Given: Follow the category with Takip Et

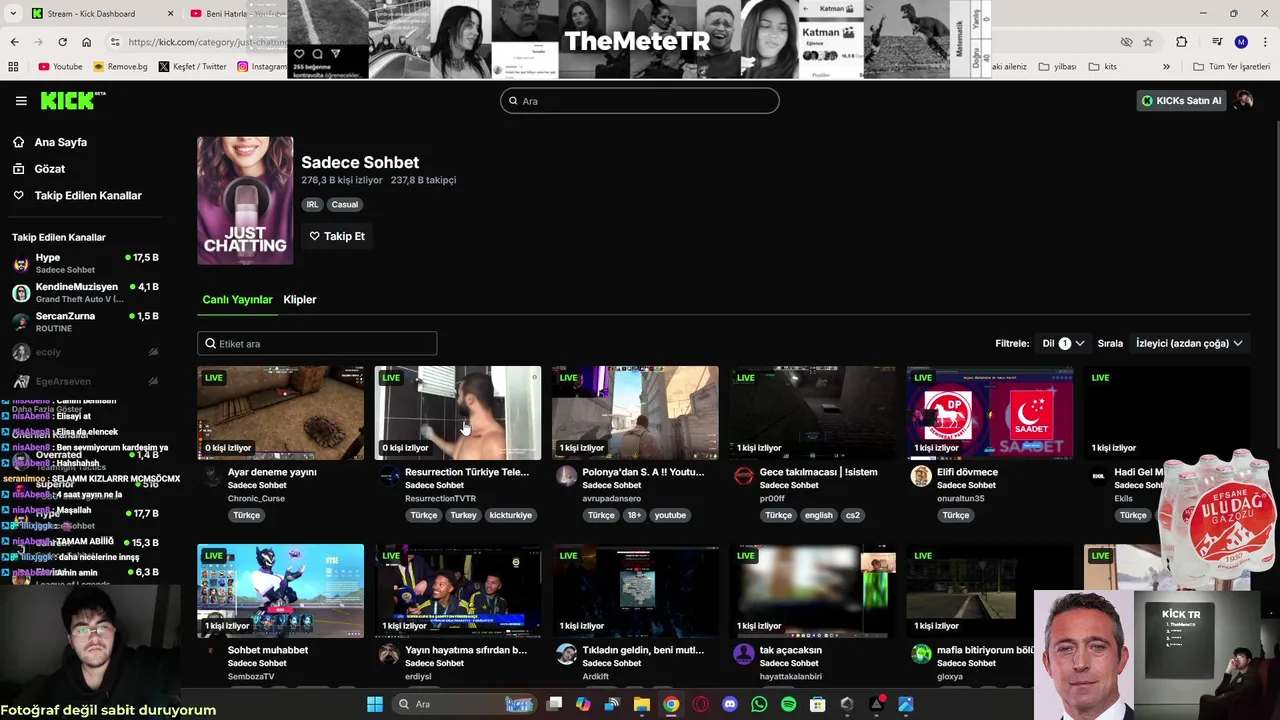Looking at the screenshot, I should (x=337, y=236).
